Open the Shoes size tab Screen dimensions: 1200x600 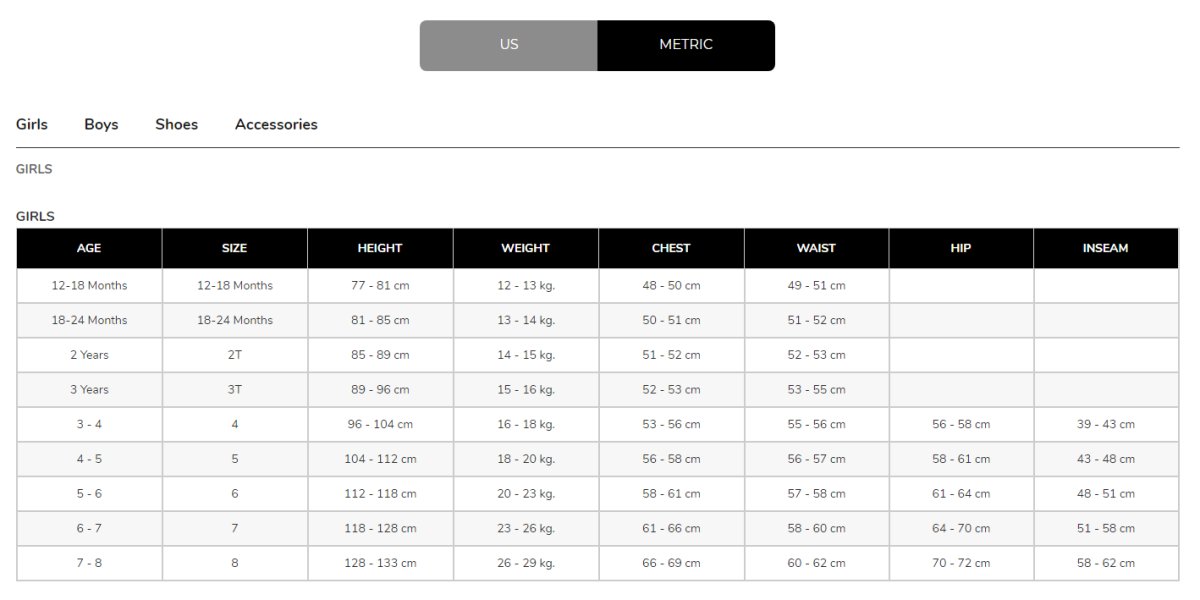[176, 124]
